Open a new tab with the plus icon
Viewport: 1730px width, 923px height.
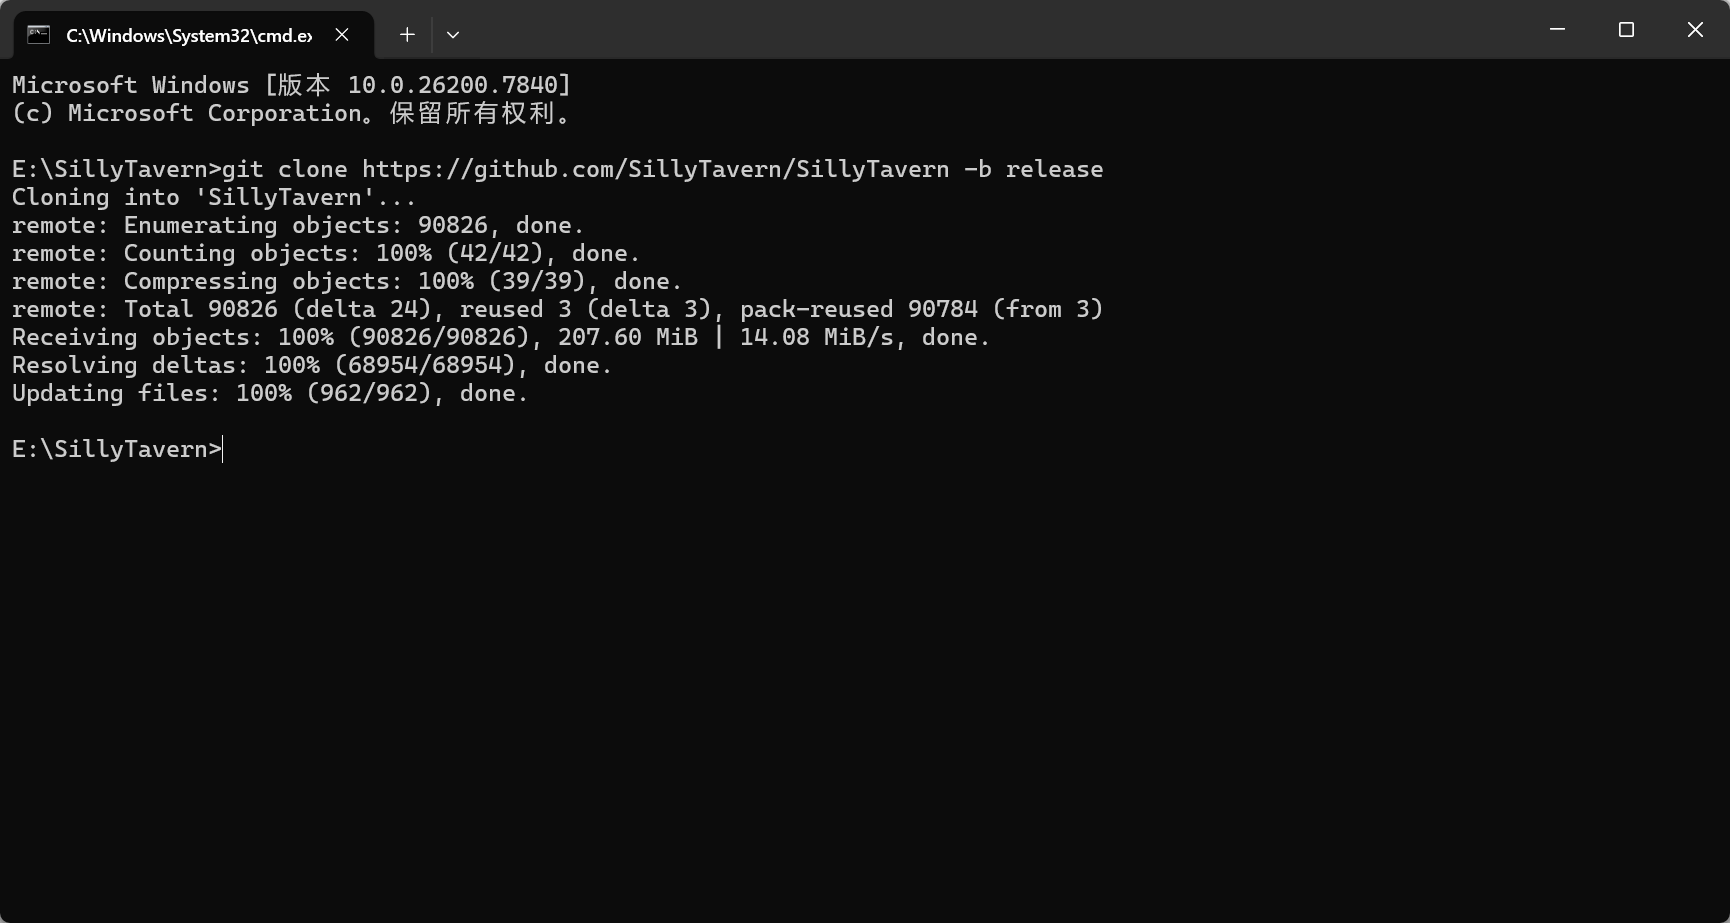click(x=407, y=34)
